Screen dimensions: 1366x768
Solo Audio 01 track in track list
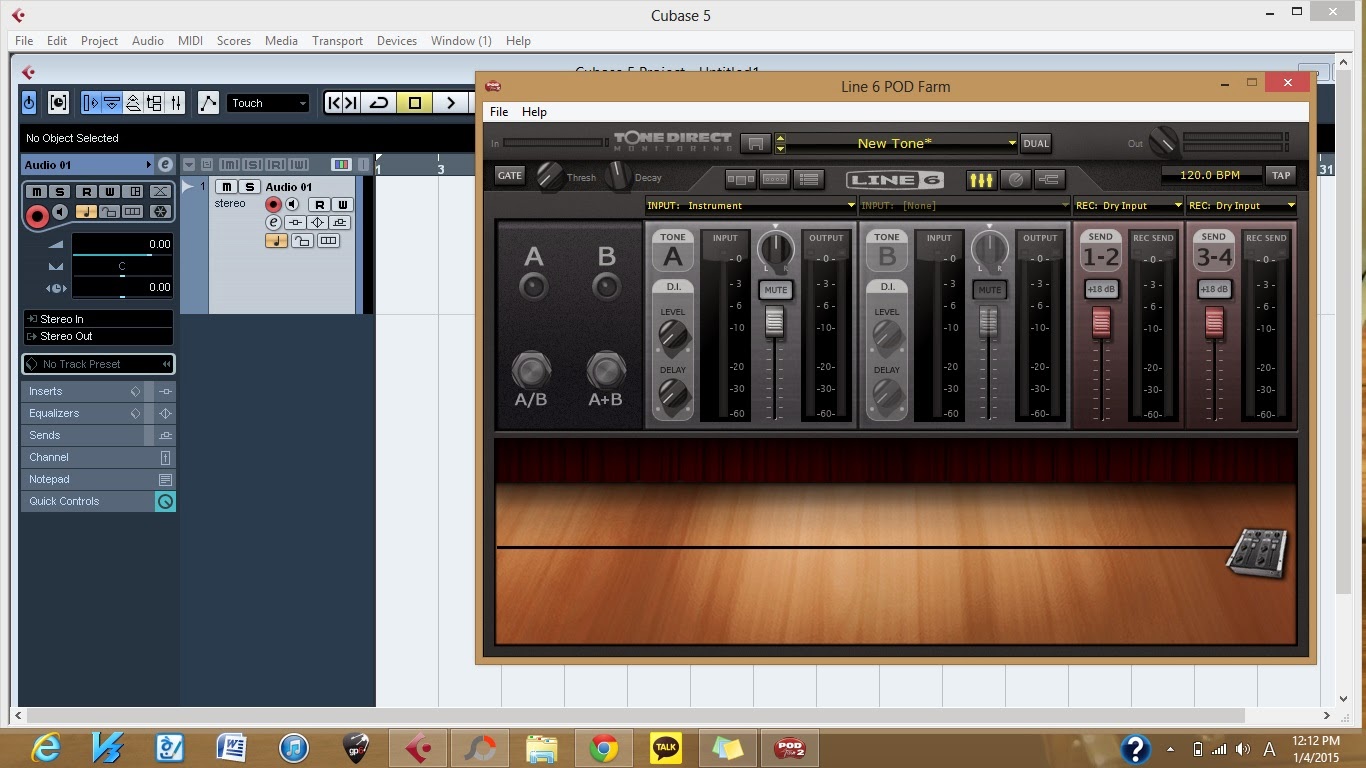(250, 187)
